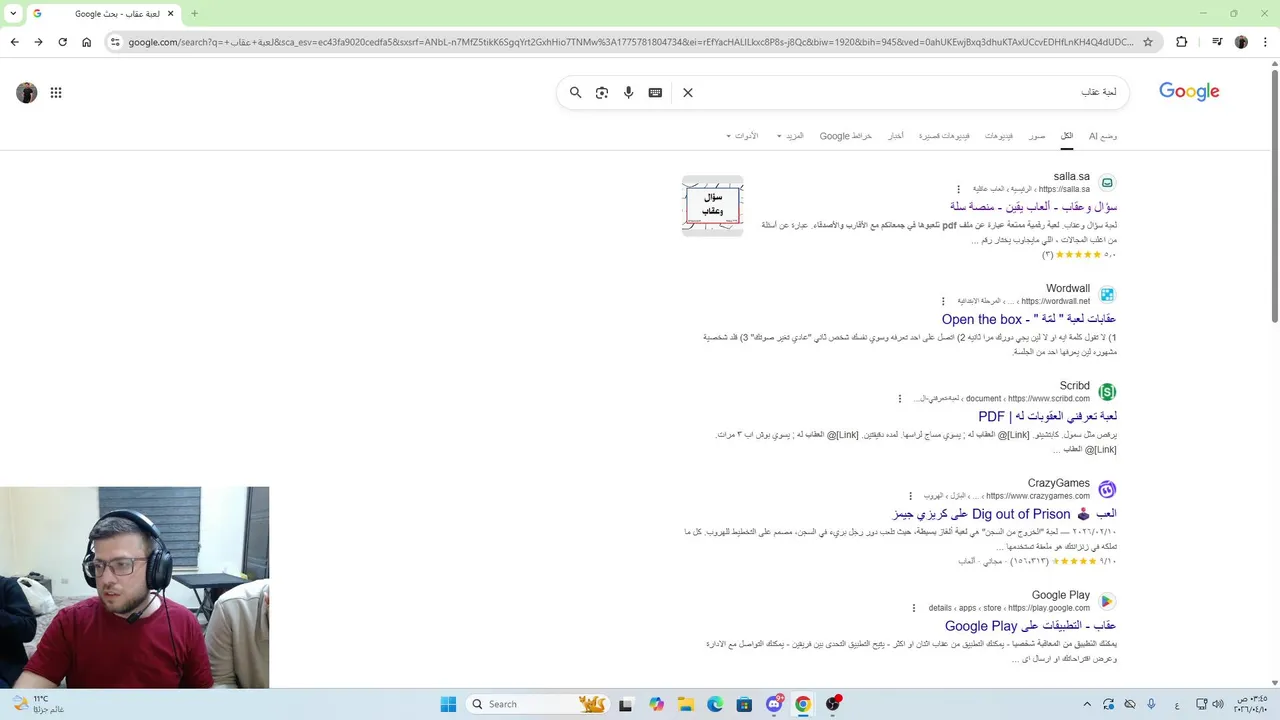Open the on-screen keyboard input tool
Screen dimensions: 1280x720
pos(655,92)
